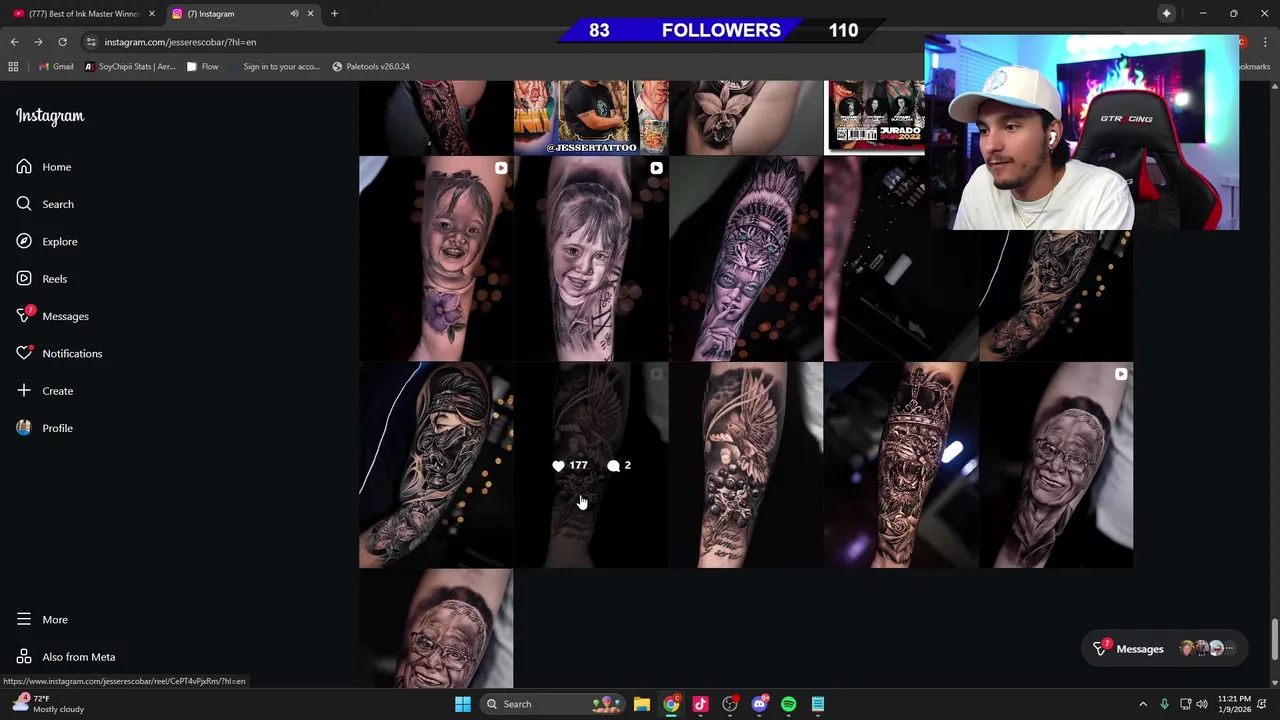The height and width of the screenshot is (720, 1280).
Task: Open Also from Meta
Action: click(66, 657)
